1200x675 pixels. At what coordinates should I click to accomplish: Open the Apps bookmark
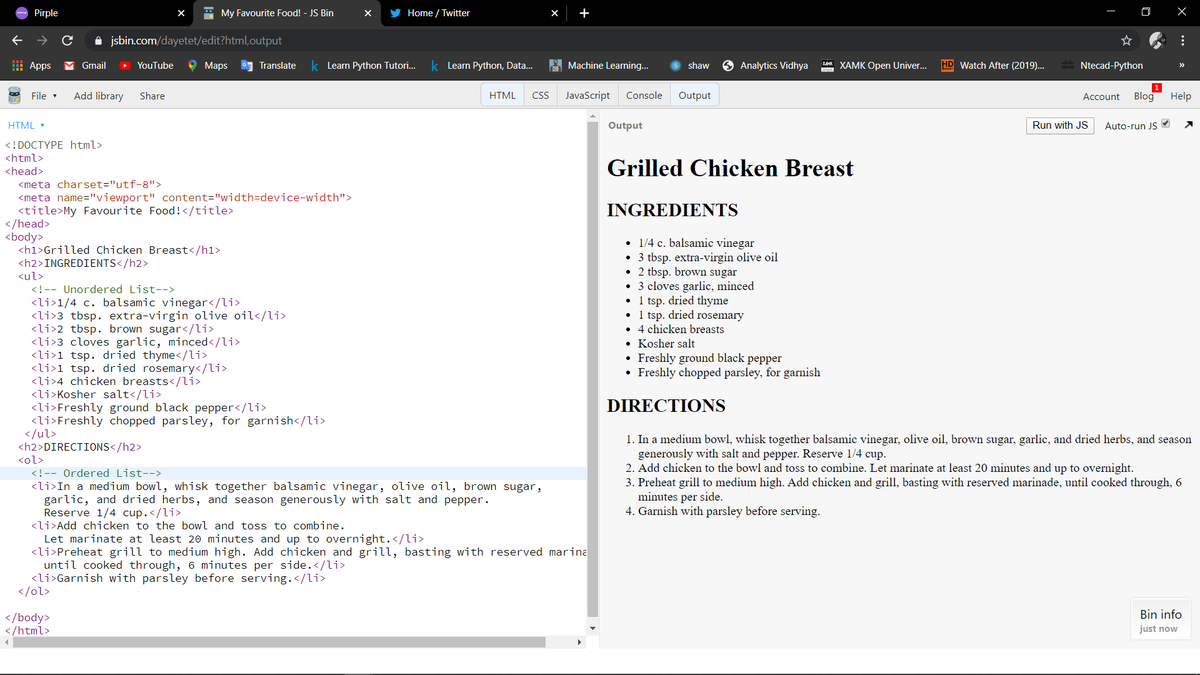click(30, 65)
